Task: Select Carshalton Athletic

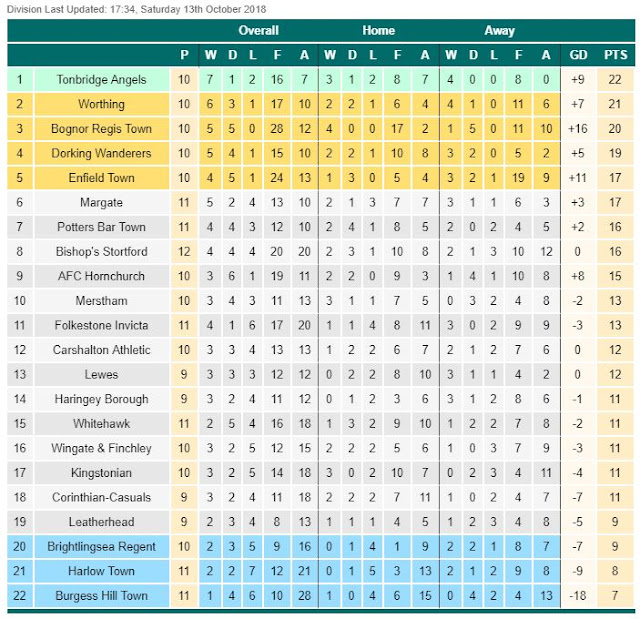Action: [x=101, y=349]
